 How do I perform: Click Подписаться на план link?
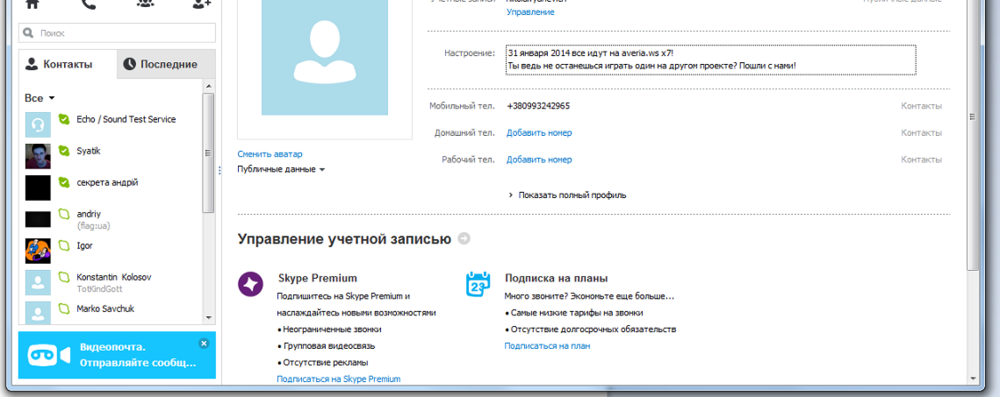tap(547, 346)
